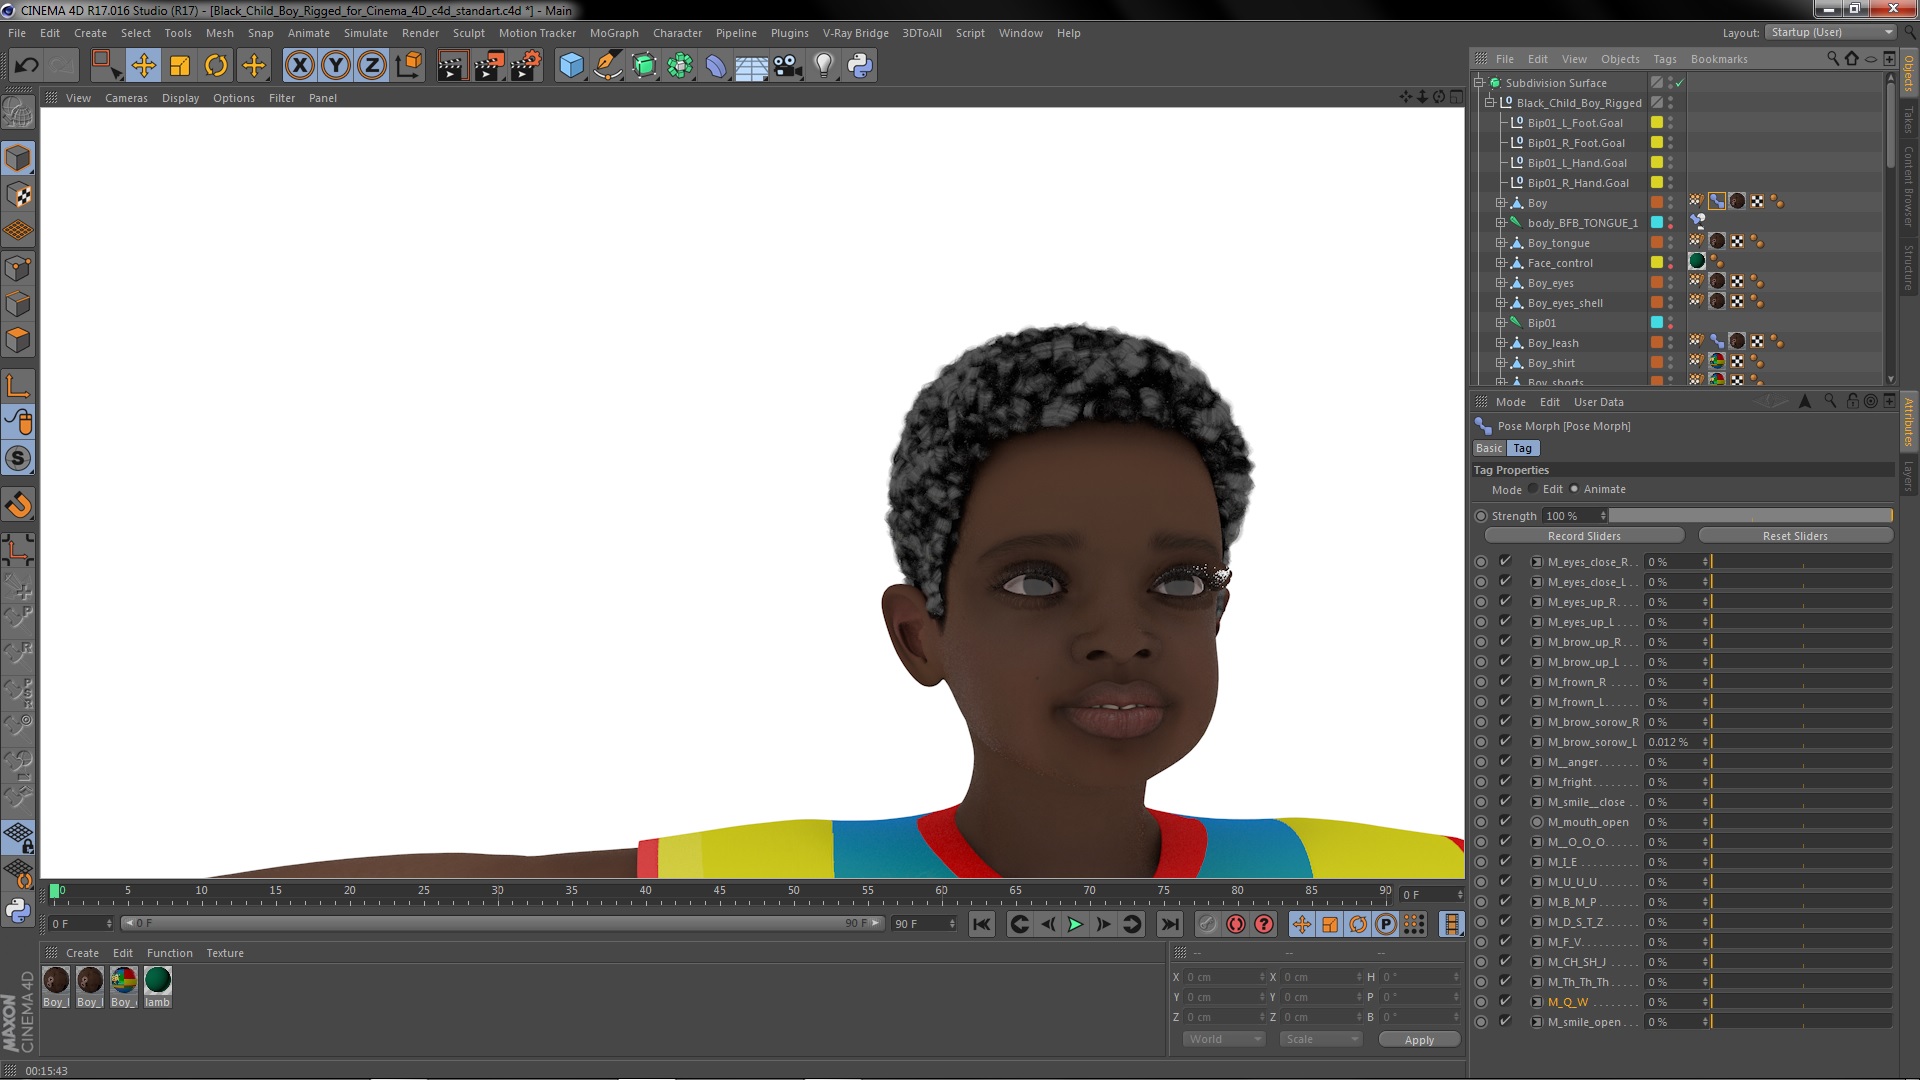Open Layout Startup dropdown
The image size is (1920, 1080).
1831,33
